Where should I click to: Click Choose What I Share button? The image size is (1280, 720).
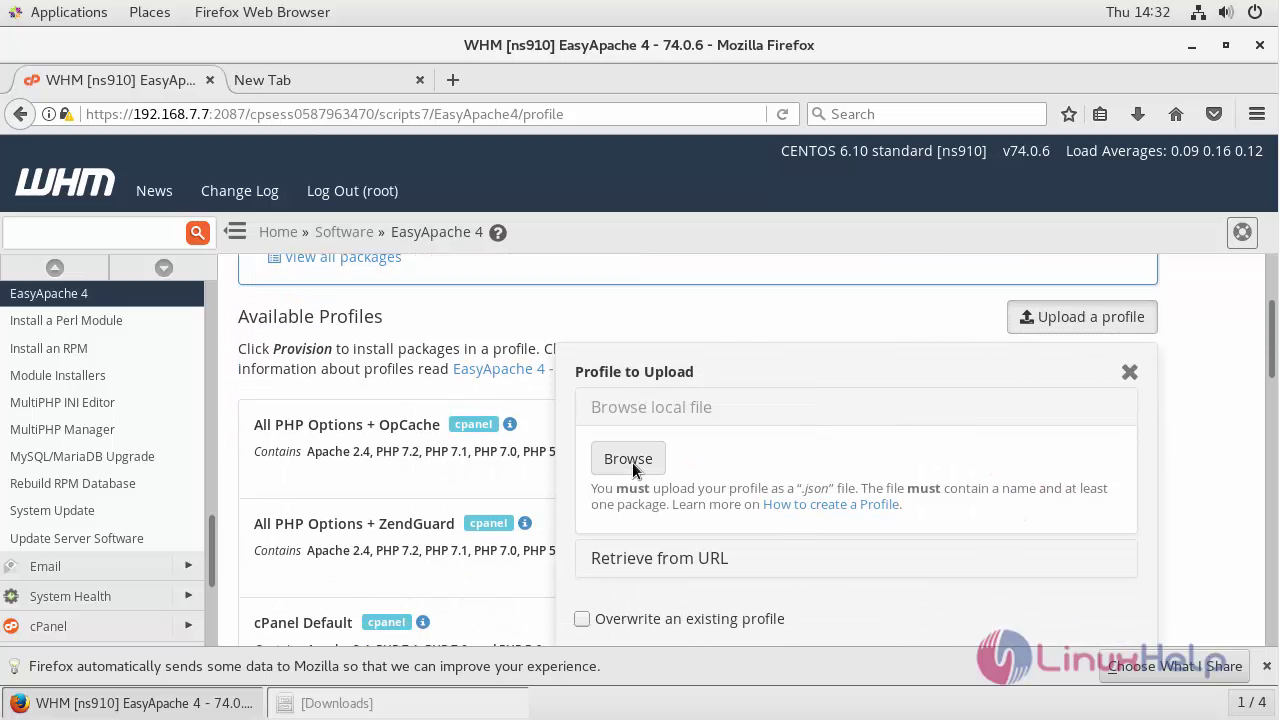point(1174,666)
